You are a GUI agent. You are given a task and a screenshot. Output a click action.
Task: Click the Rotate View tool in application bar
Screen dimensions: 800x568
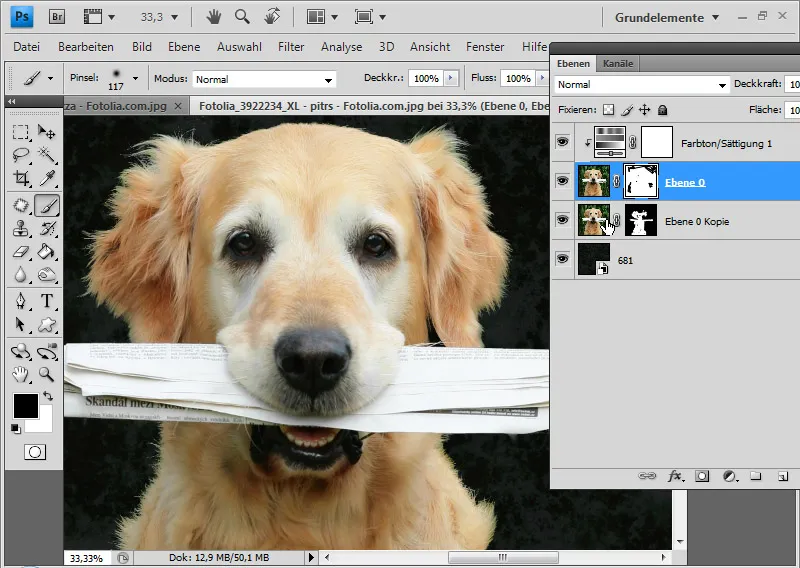pos(272,17)
